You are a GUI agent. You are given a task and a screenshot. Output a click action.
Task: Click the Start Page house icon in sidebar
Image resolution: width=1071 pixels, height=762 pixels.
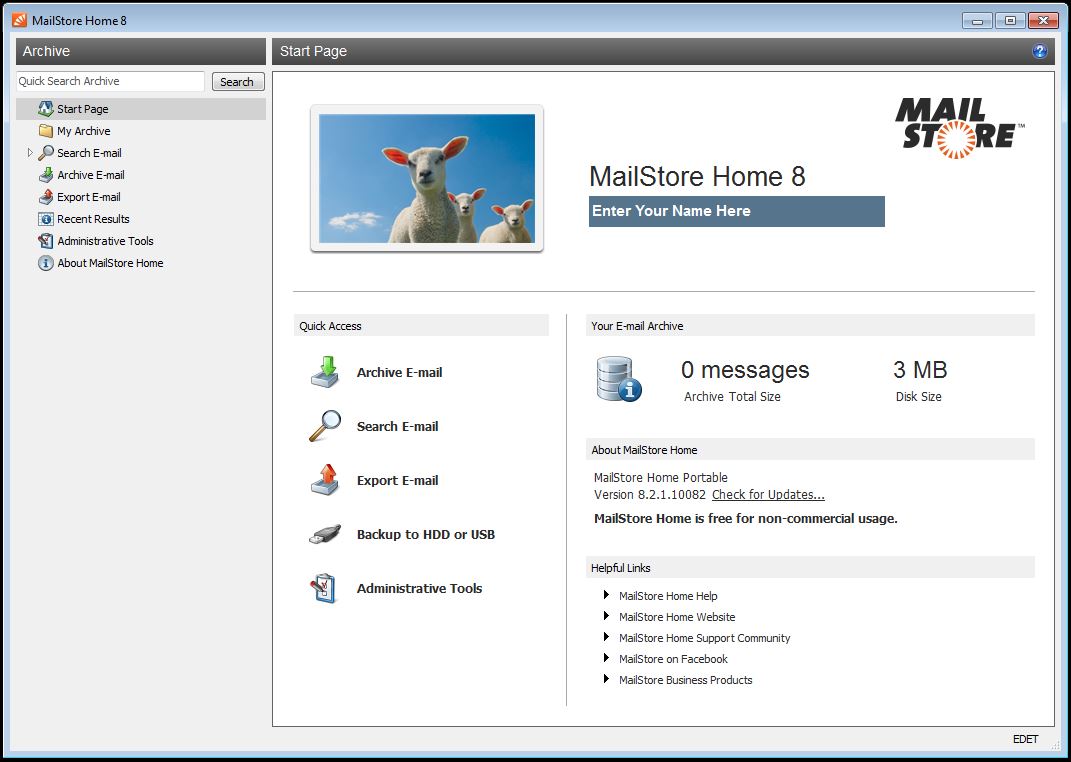(46, 109)
